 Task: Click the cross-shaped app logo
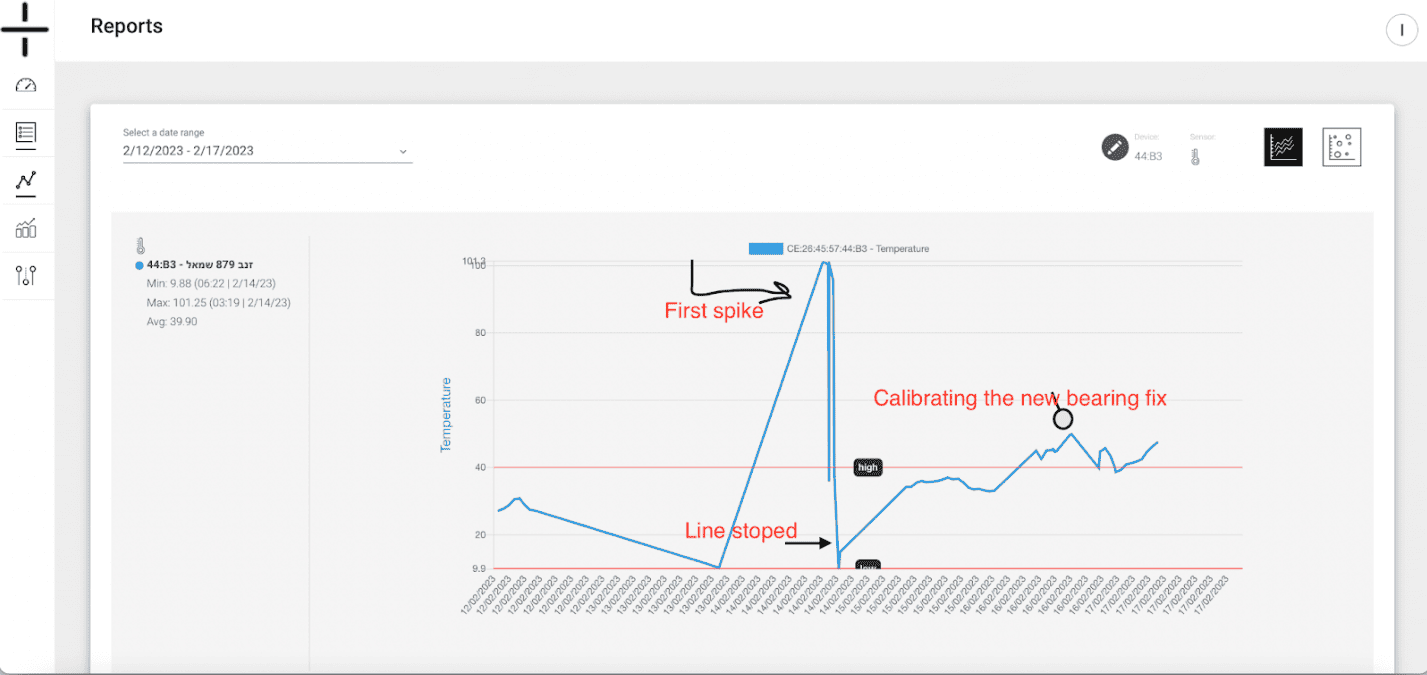tap(26, 28)
